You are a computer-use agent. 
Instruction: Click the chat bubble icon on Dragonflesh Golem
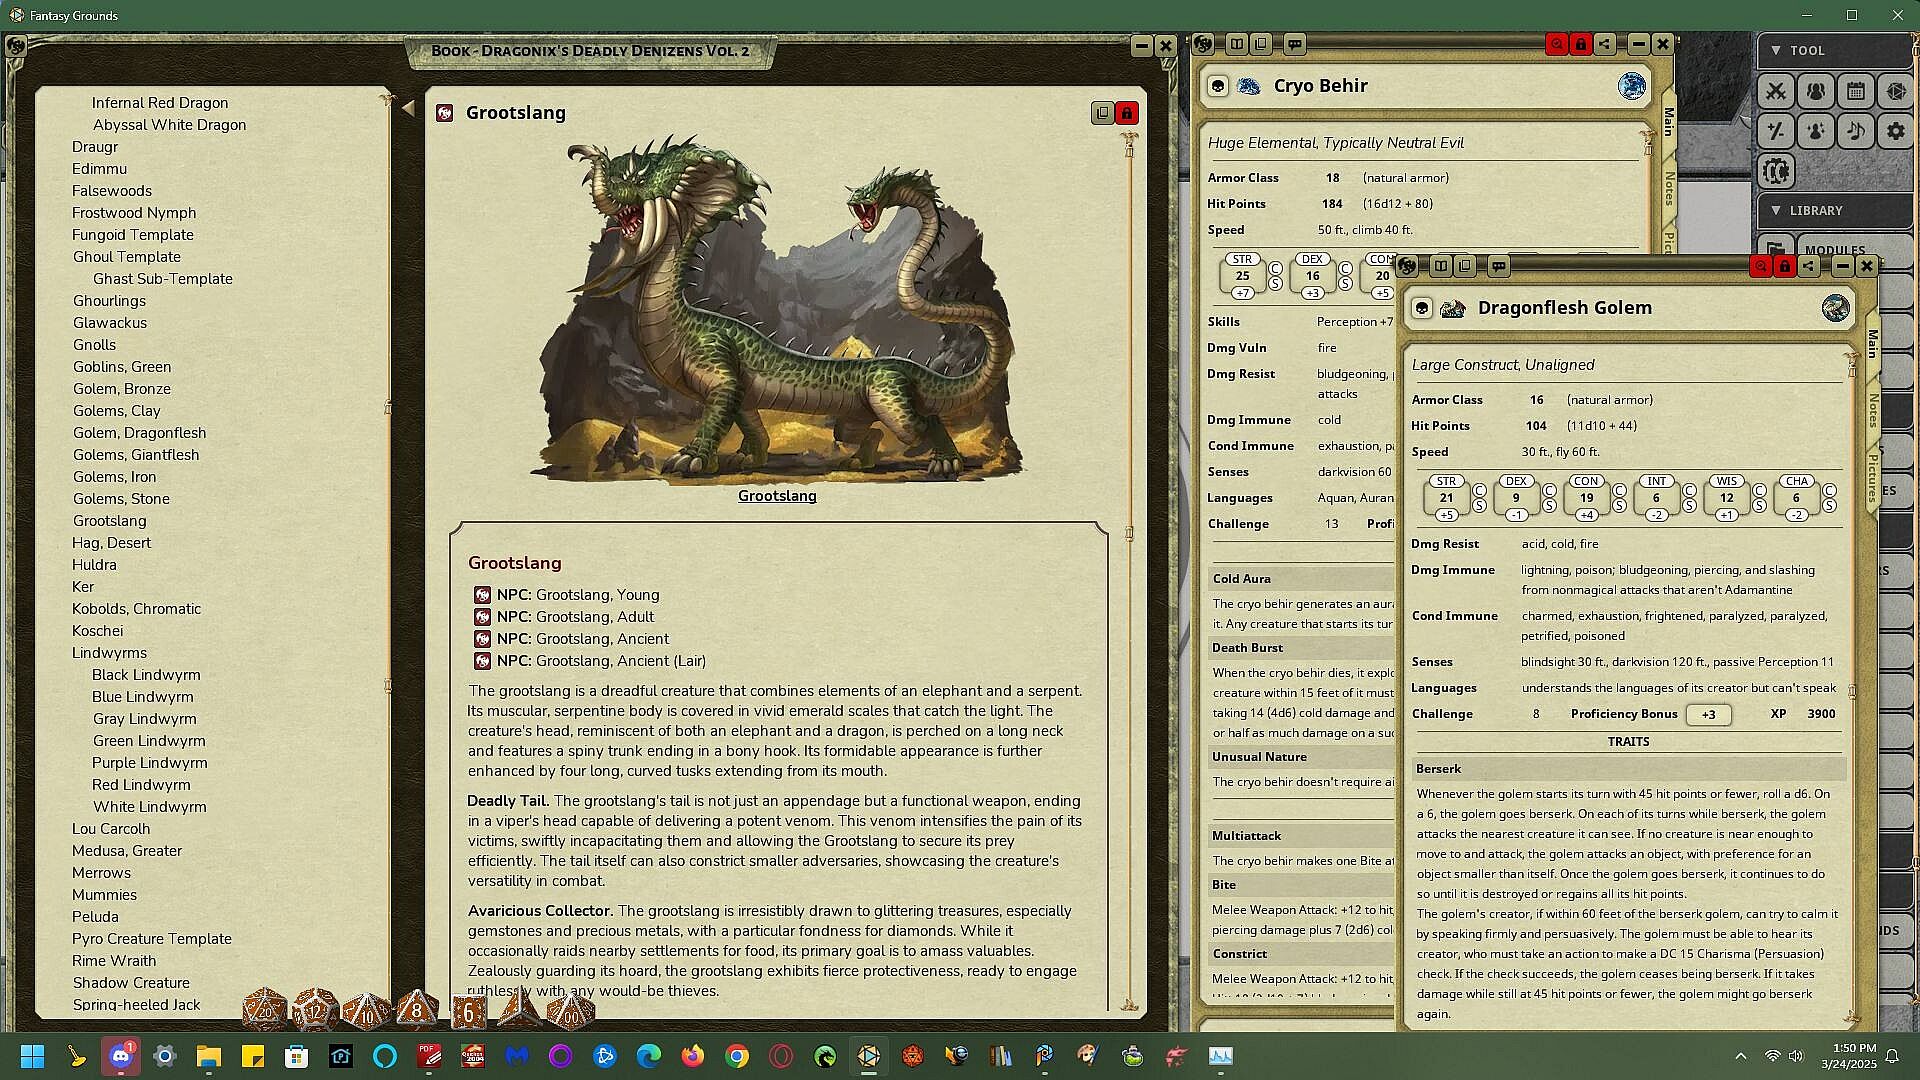1498,266
